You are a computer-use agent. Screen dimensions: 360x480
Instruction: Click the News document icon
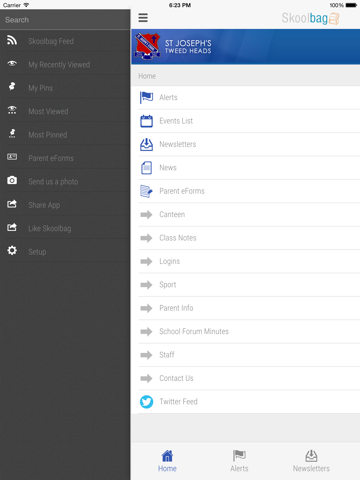point(146,168)
